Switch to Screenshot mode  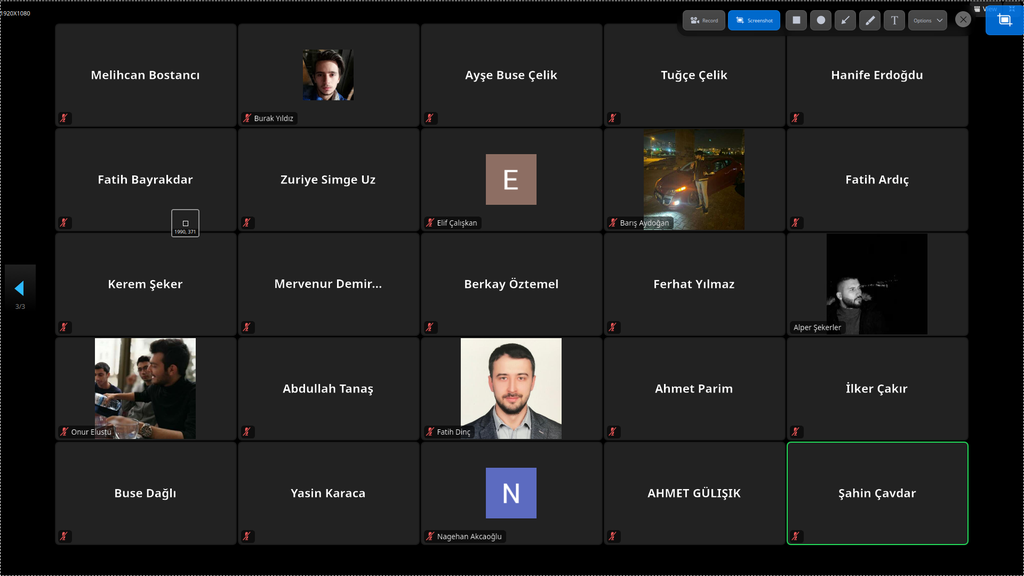754,20
